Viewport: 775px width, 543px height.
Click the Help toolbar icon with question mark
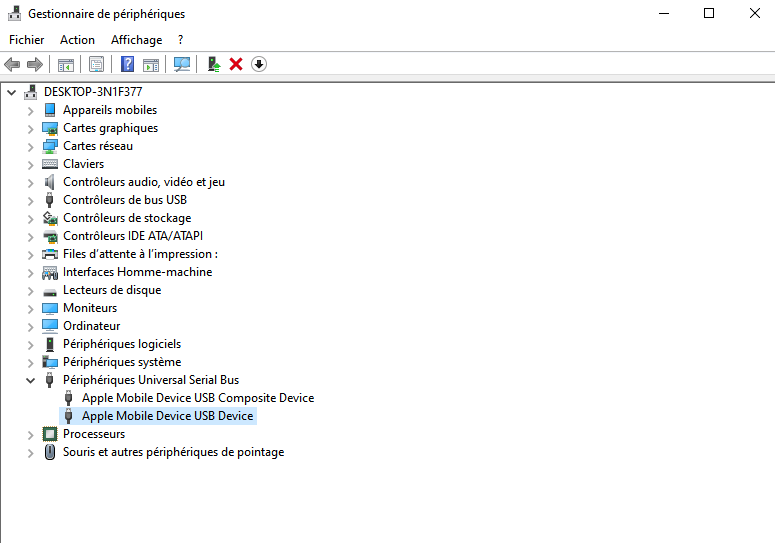tap(127, 64)
